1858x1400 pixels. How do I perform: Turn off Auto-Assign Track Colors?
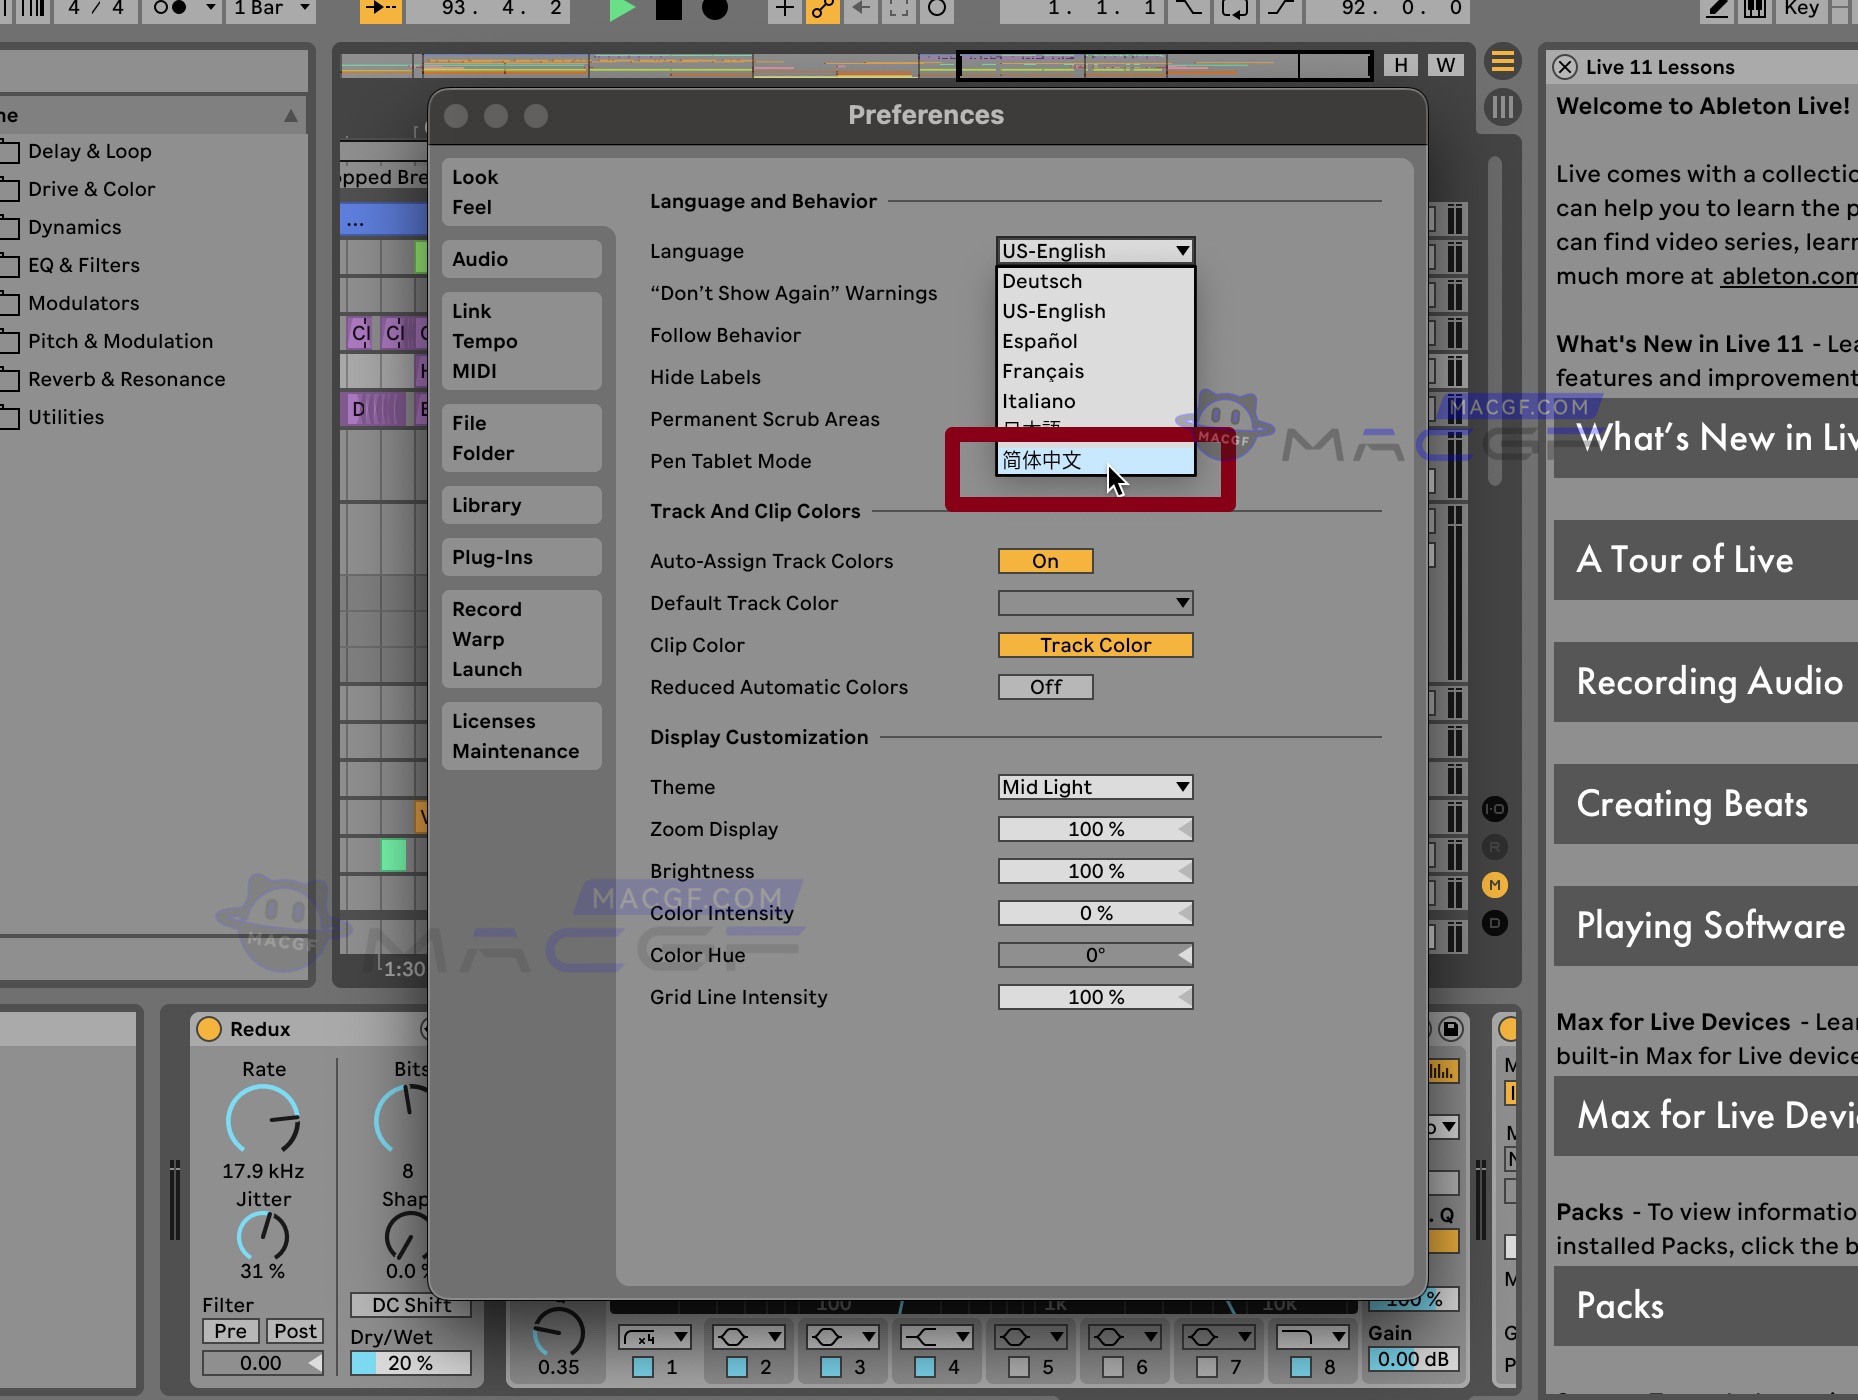pyautogui.click(x=1045, y=561)
